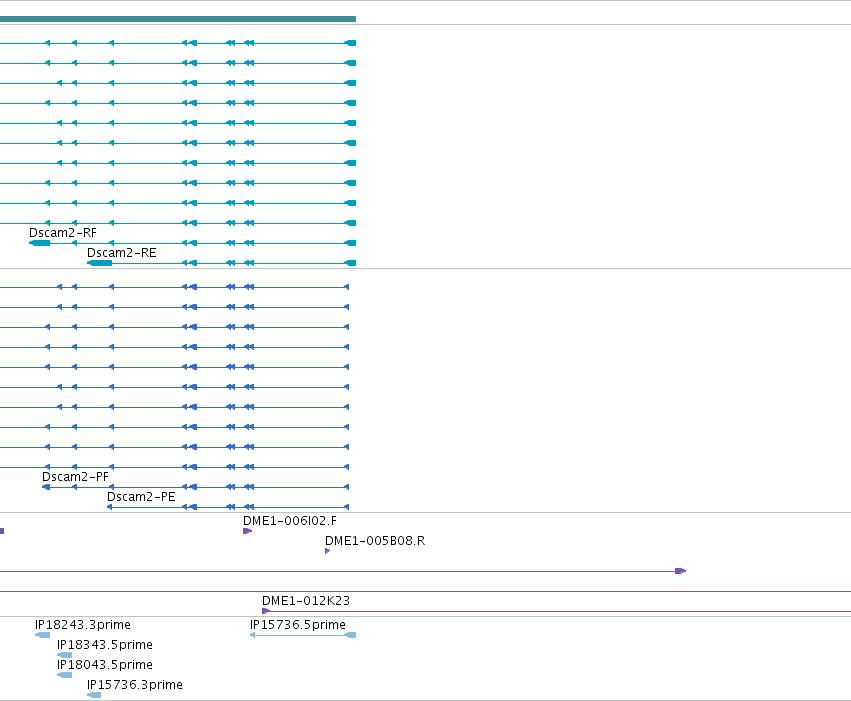Screen dimensions: 851x701
Task: Click the IP18043.5prime label
Action: click(105, 665)
